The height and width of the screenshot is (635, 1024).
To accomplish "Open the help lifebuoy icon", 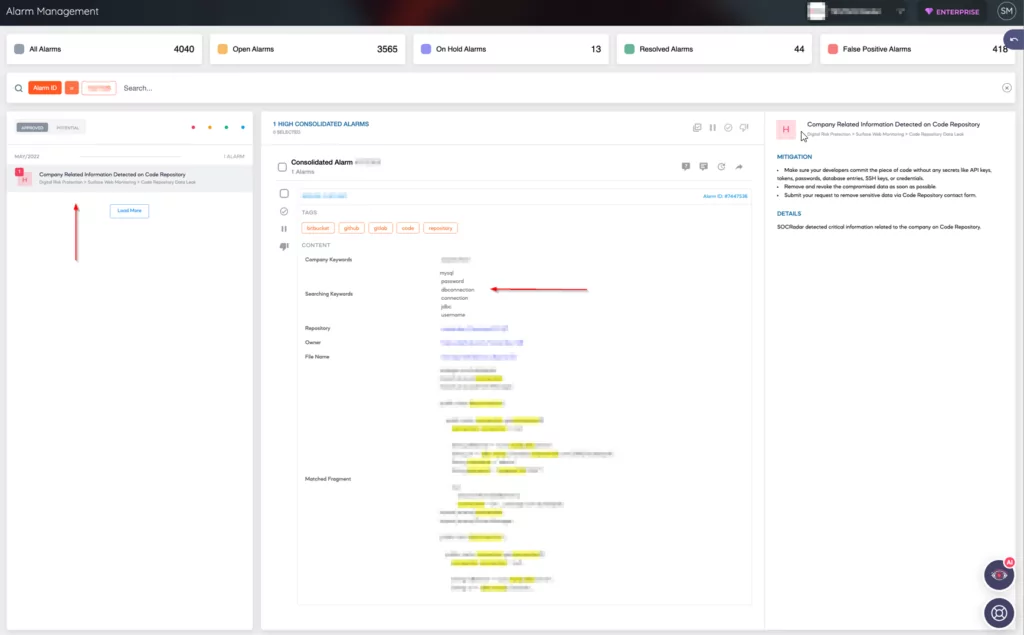I will (999, 613).
